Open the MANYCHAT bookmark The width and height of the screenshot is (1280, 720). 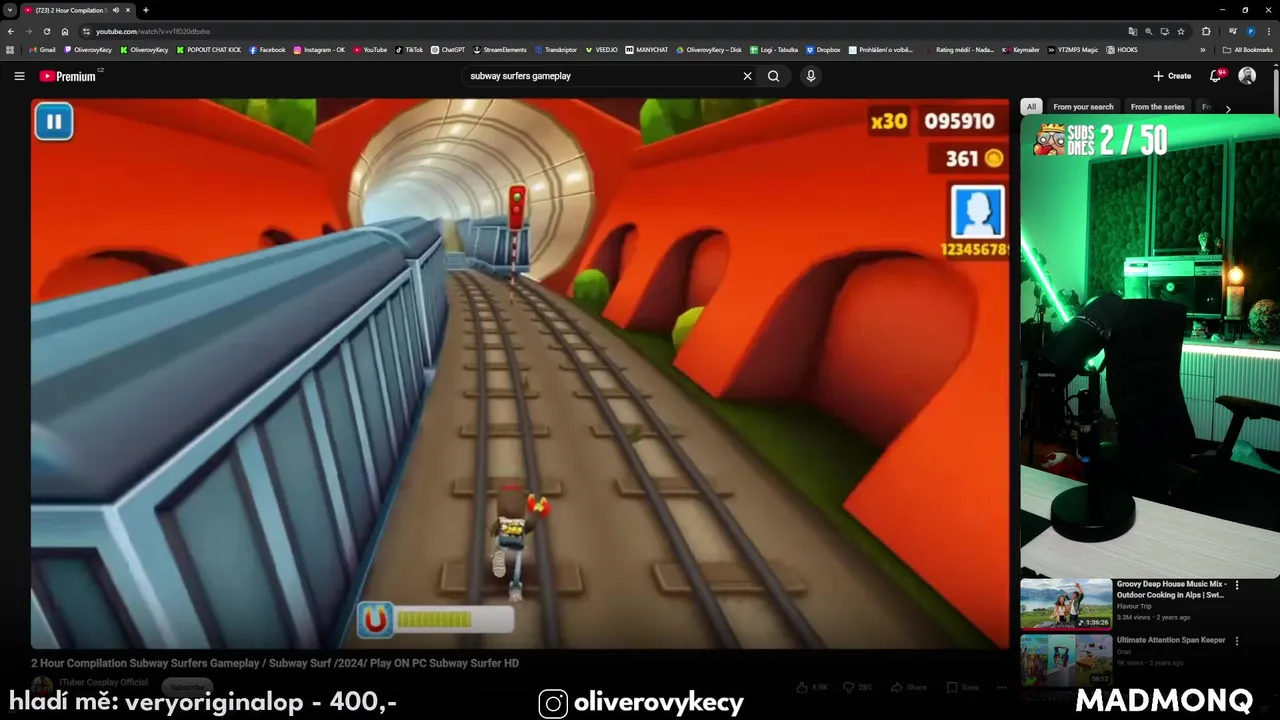click(x=647, y=50)
